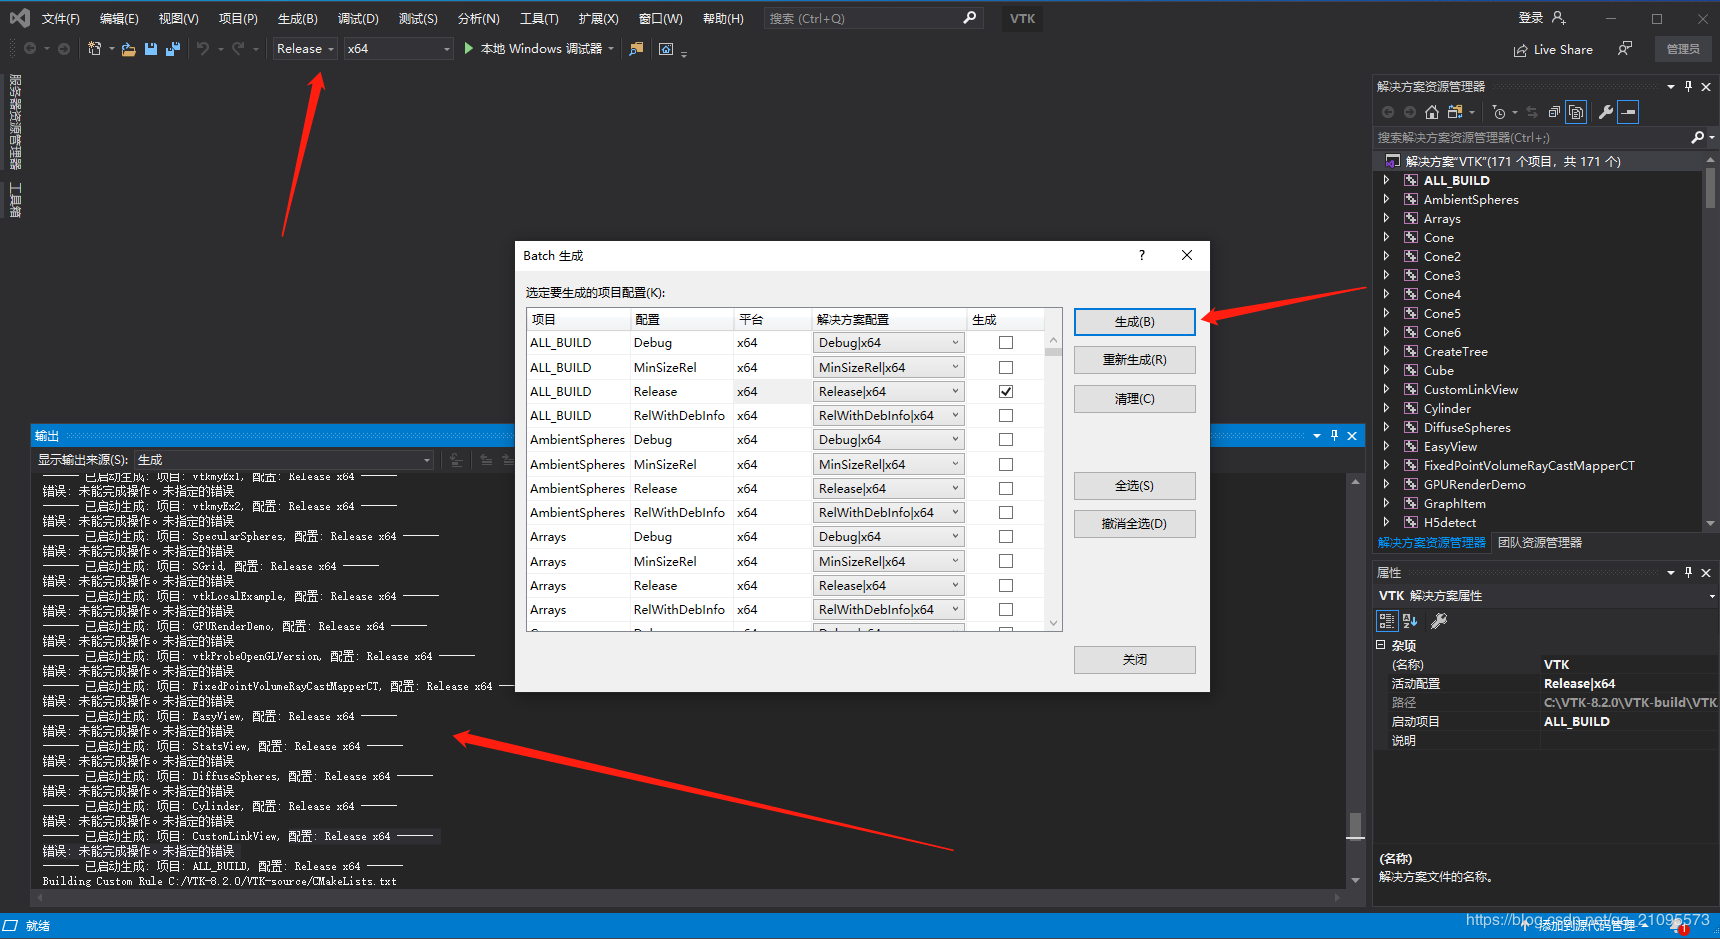Enable build for AmbientSpheres Release row
The height and width of the screenshot is (939, 1720).
point(1006,489)
